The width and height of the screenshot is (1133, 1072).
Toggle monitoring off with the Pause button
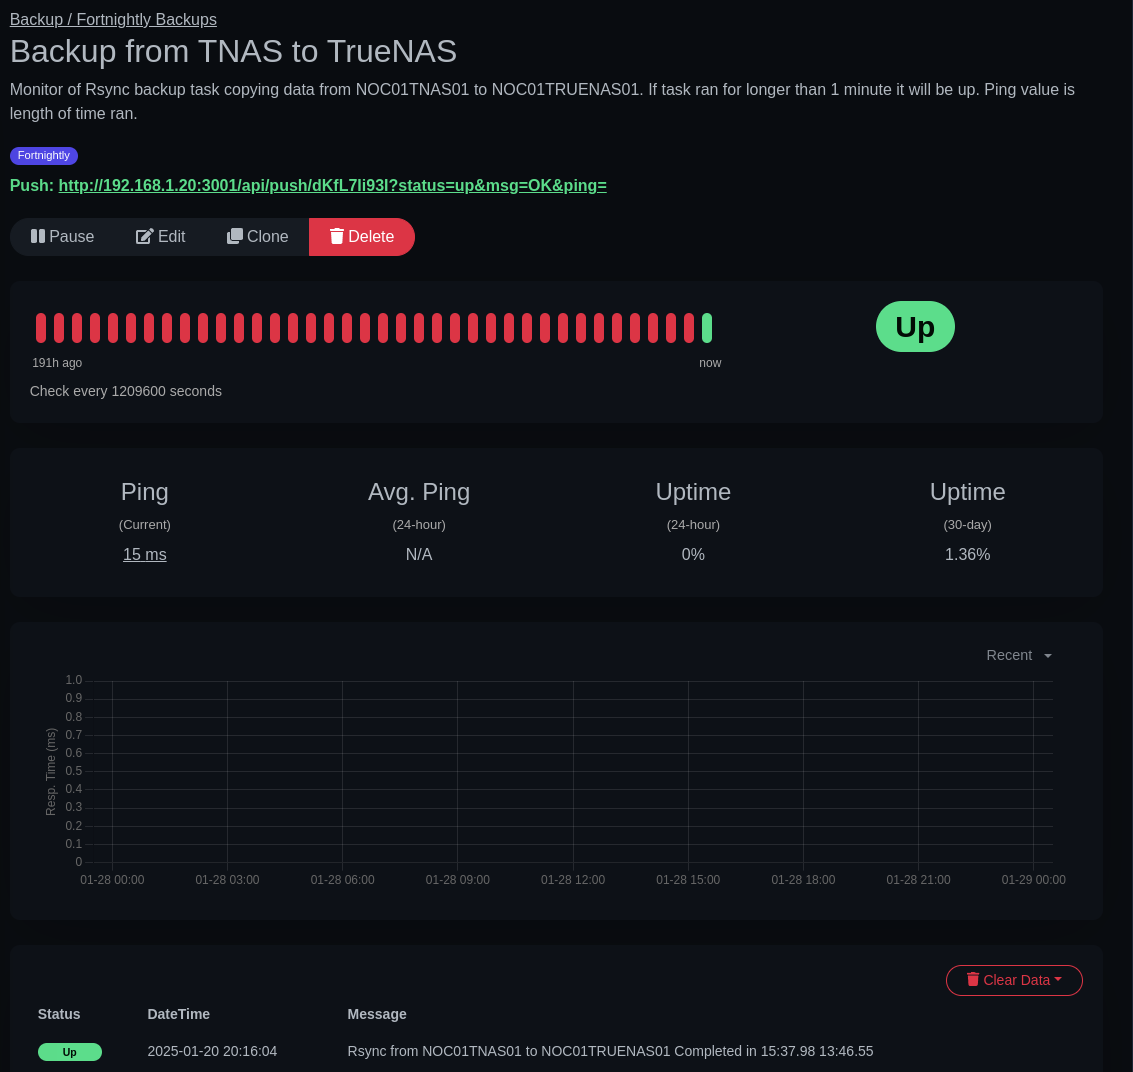coord(62,236)
